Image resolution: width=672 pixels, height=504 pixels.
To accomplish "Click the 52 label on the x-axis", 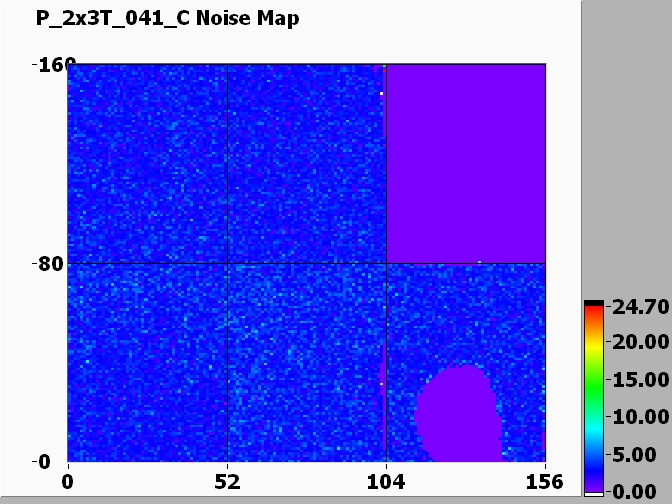I will (228, 481).
